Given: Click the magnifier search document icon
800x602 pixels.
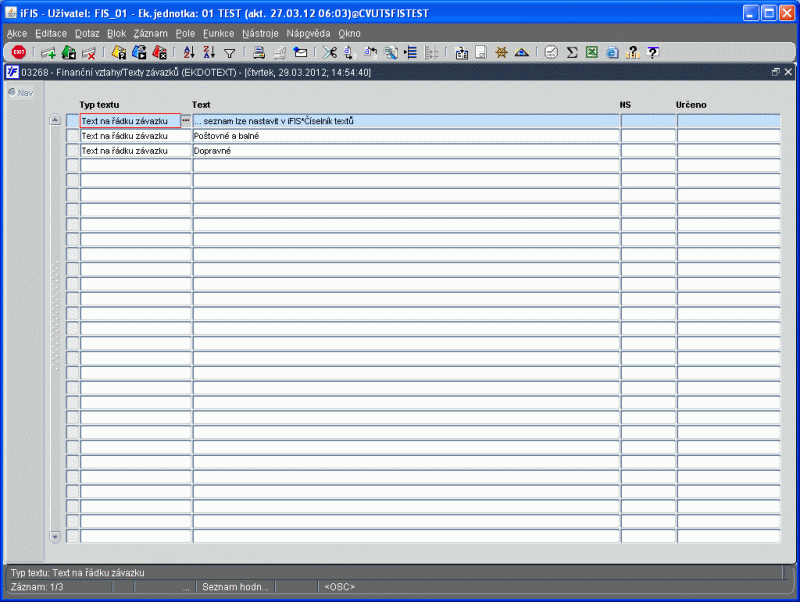Looking at the screenshot, I should coord(391,52).
